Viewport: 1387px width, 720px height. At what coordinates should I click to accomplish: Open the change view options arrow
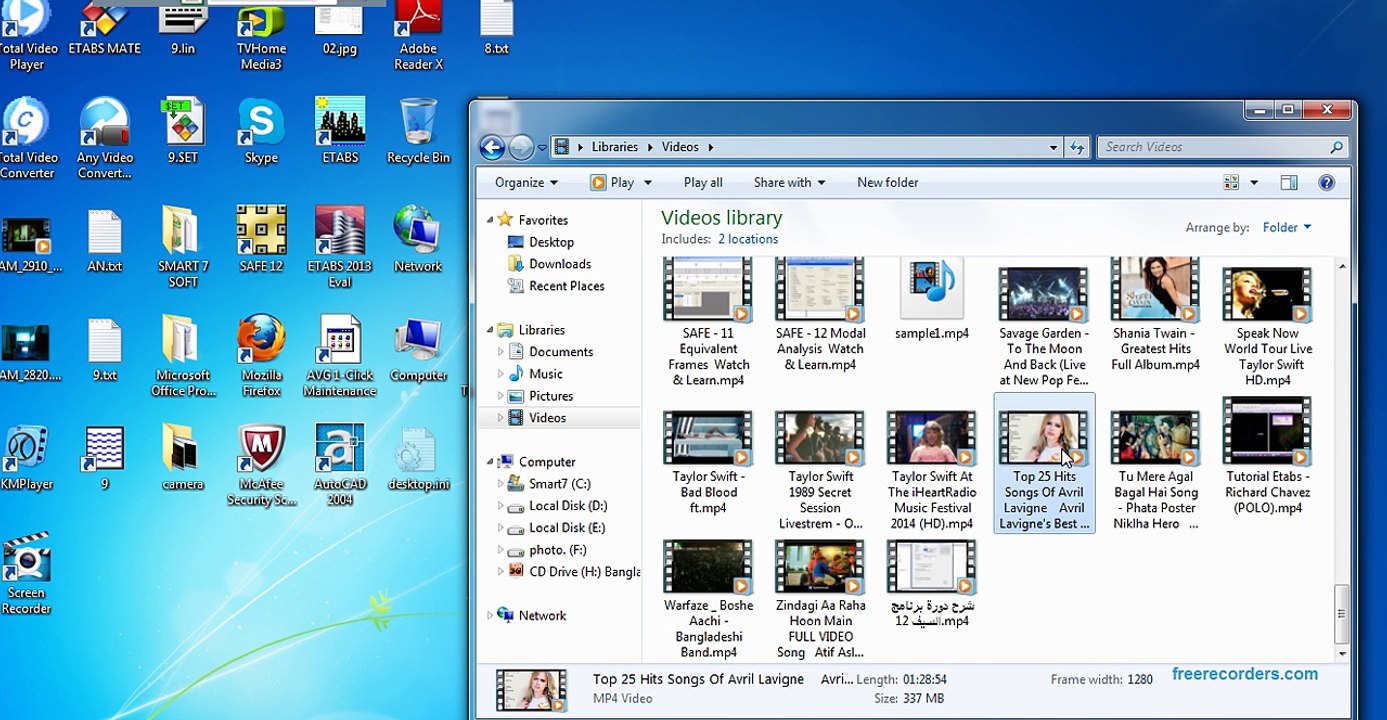(x=1254, y=183)
